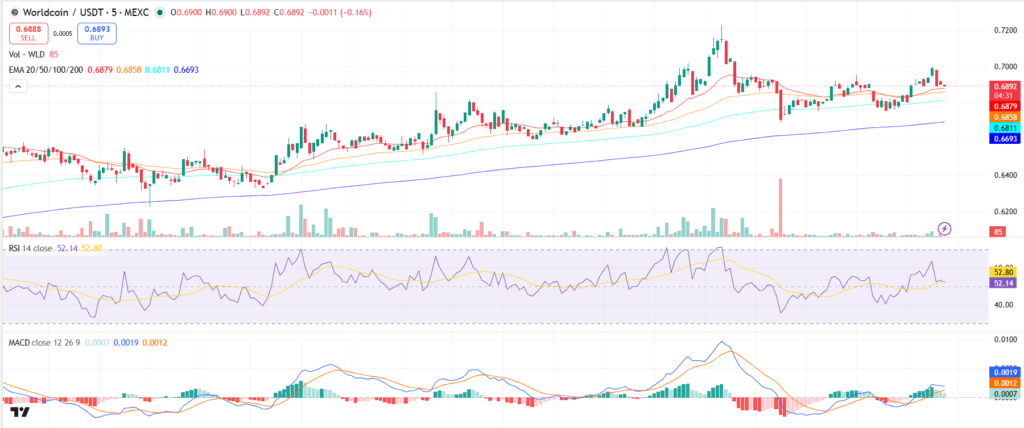
Task: Click the MACD histogram axis tag 0.0007
Action: 1005,393
